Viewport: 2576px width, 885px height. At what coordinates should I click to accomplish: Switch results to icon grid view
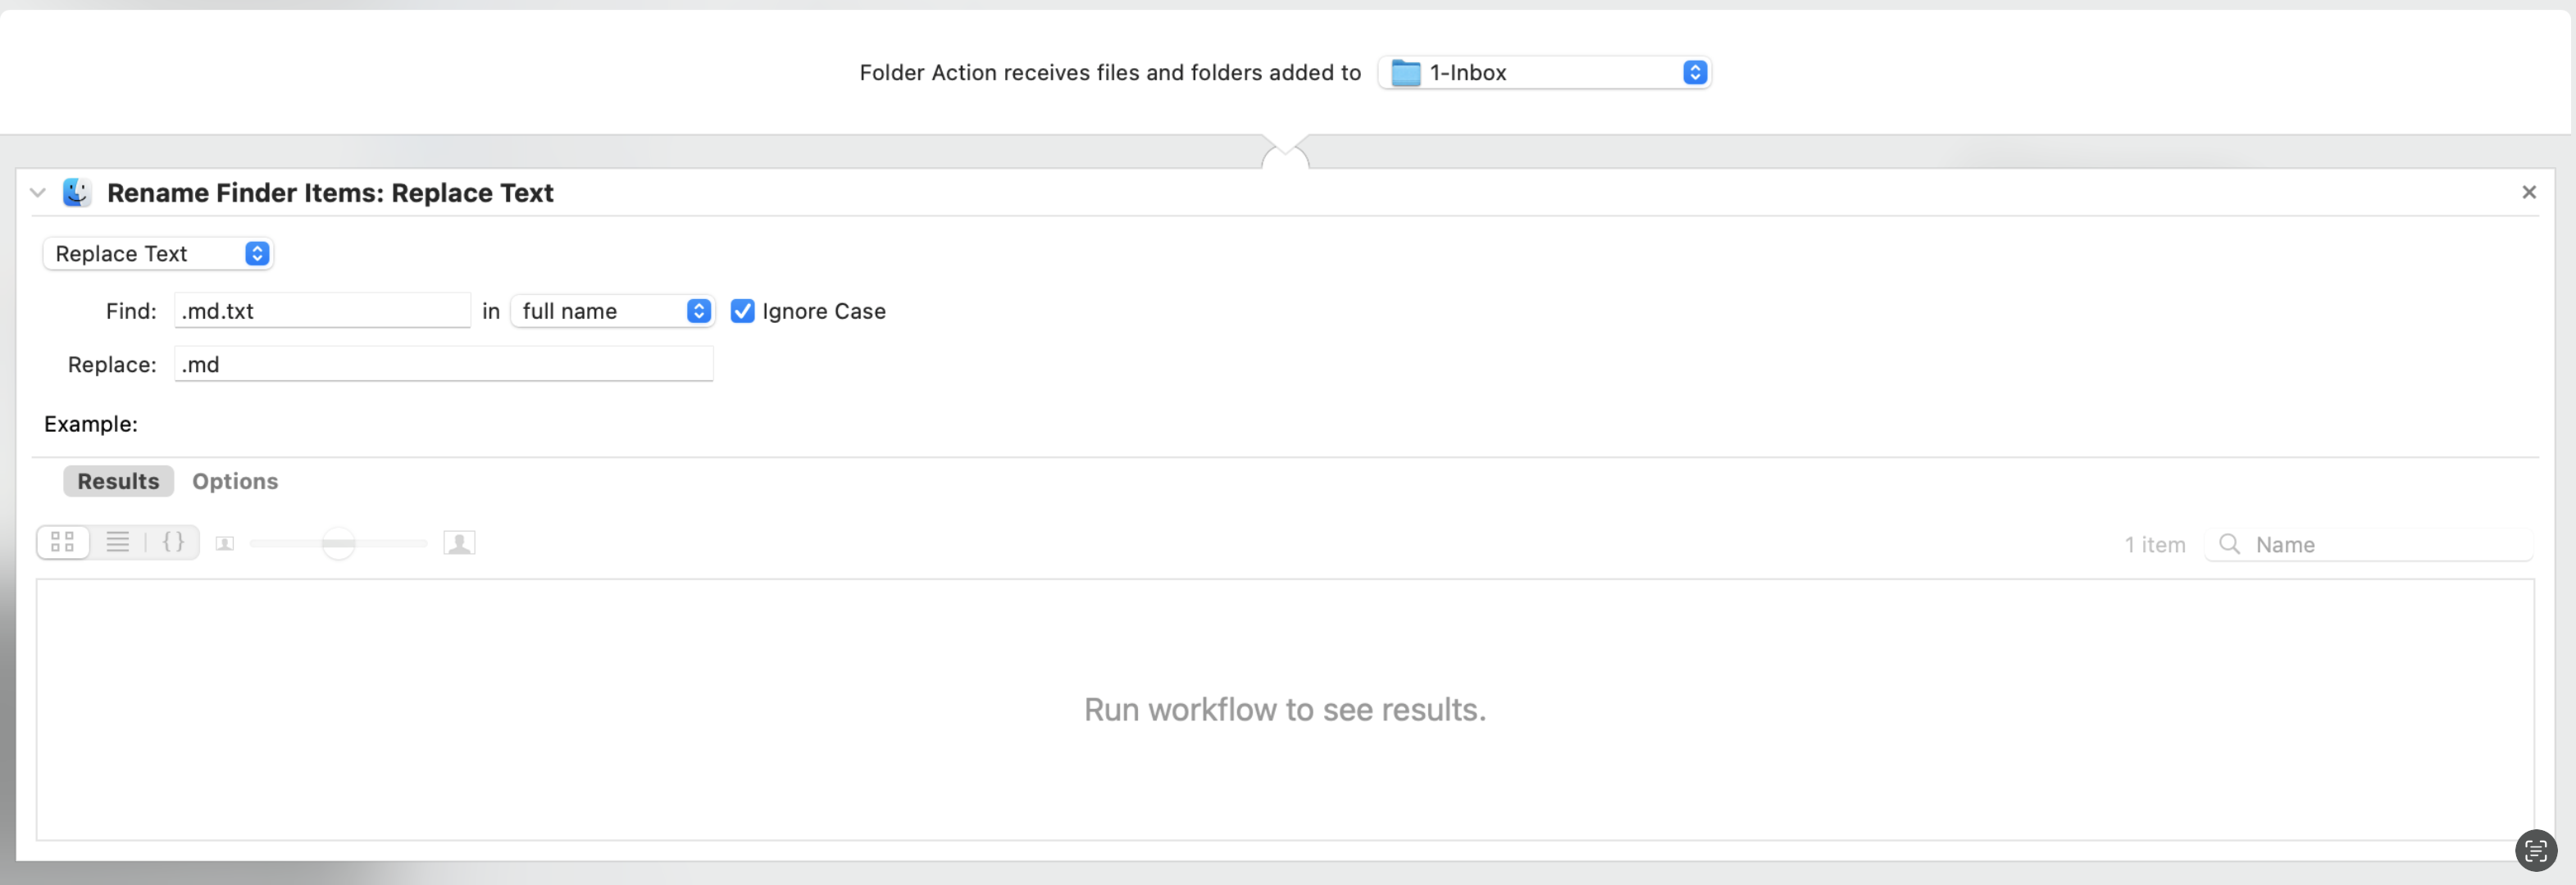tap(63, 542)
